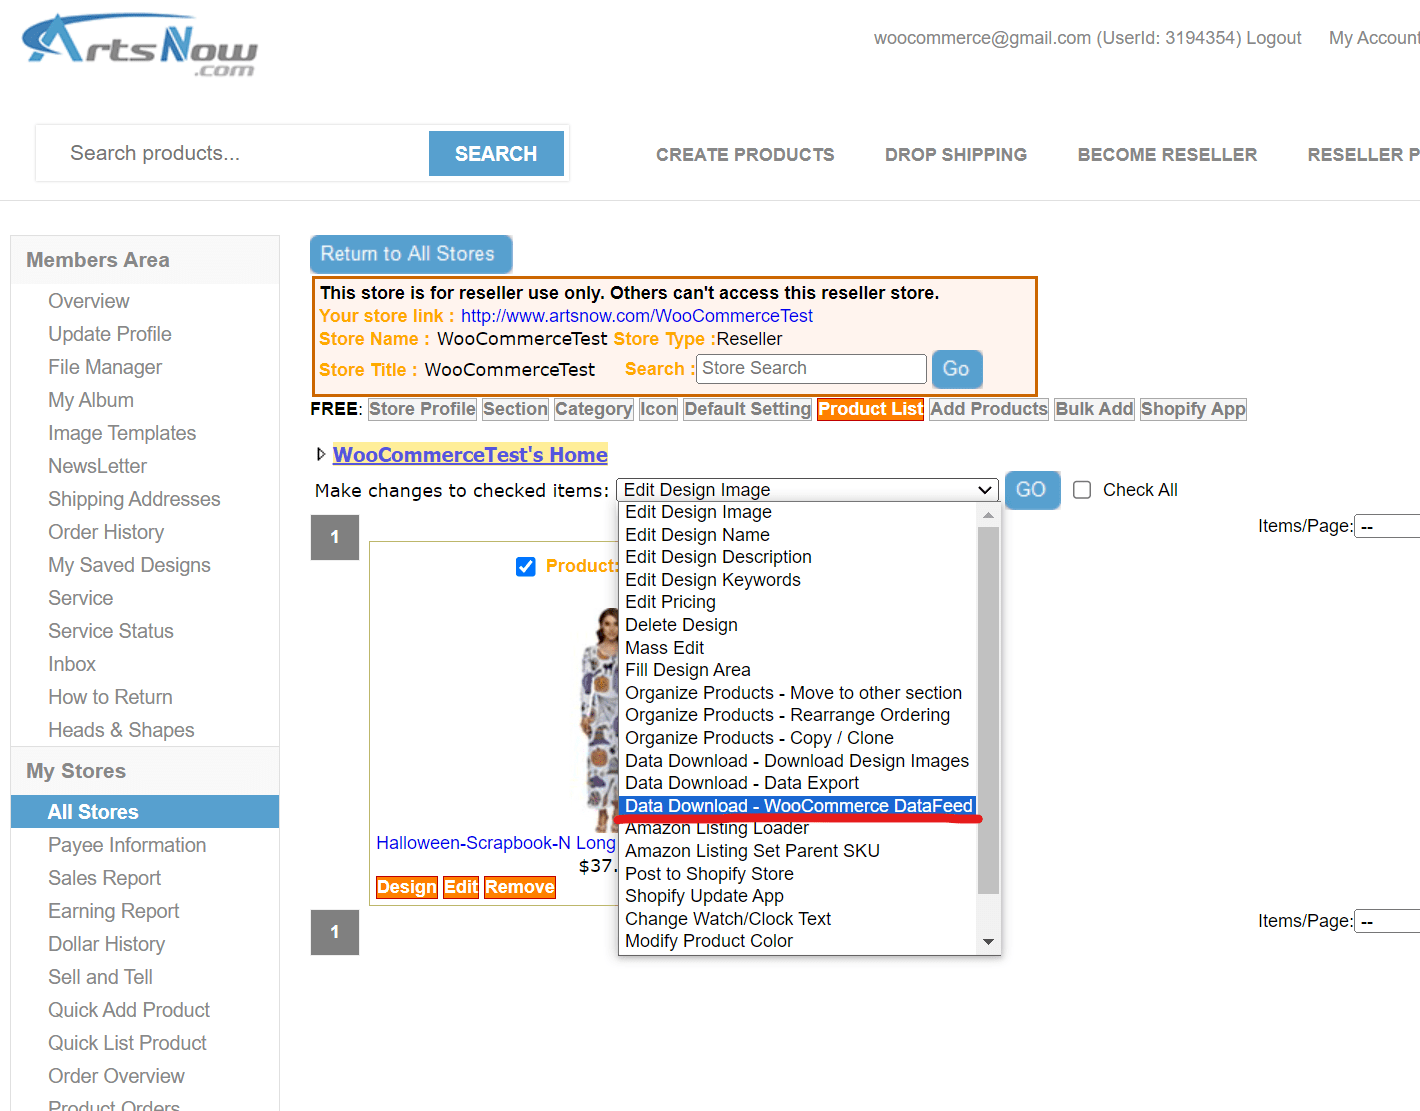
Task: Click the orange Edit button on the product
Action: (461, 887)
